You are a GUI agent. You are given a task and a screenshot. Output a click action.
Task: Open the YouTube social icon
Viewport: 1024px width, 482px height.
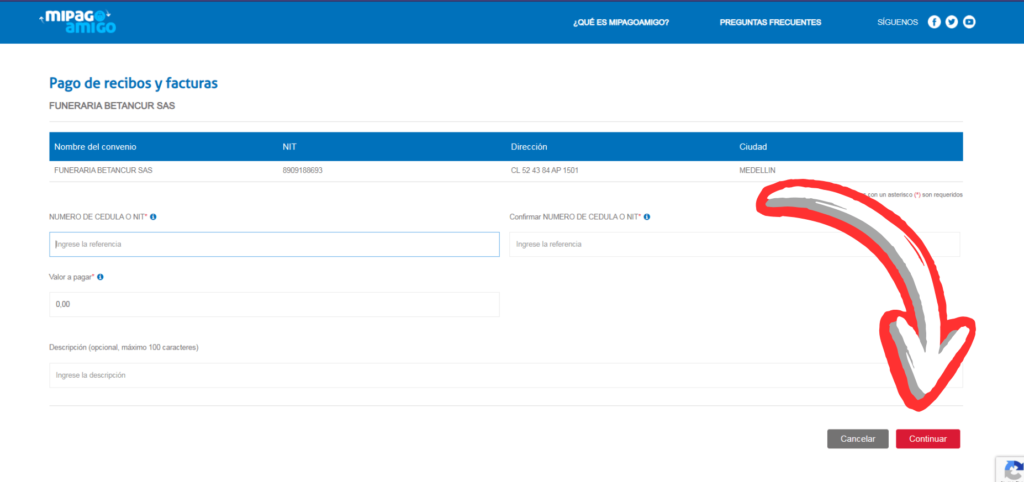point(969,22)
